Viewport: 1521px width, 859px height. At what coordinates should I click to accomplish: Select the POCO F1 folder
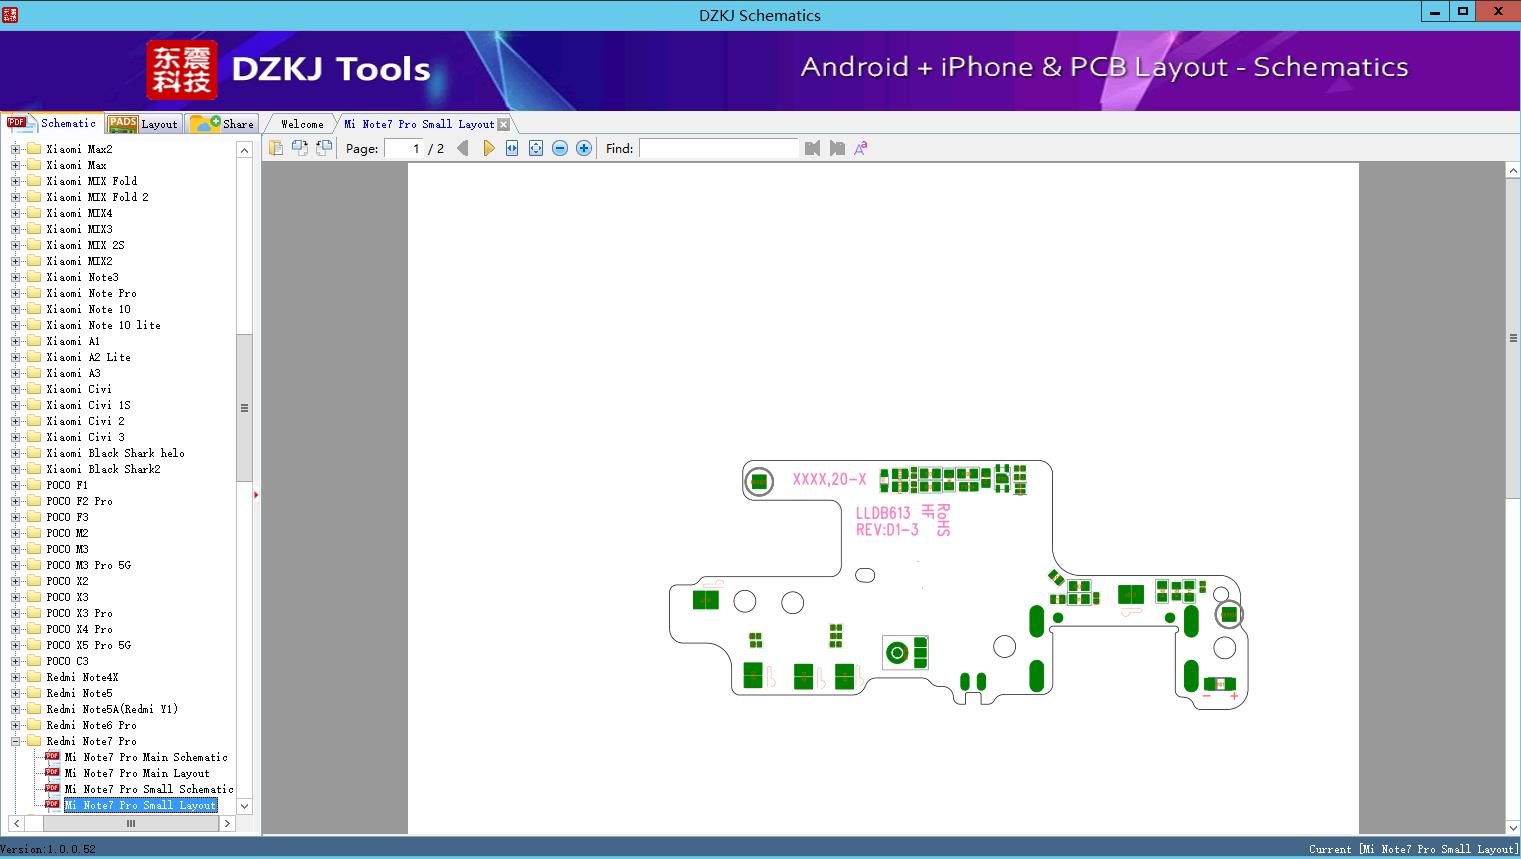67,485
